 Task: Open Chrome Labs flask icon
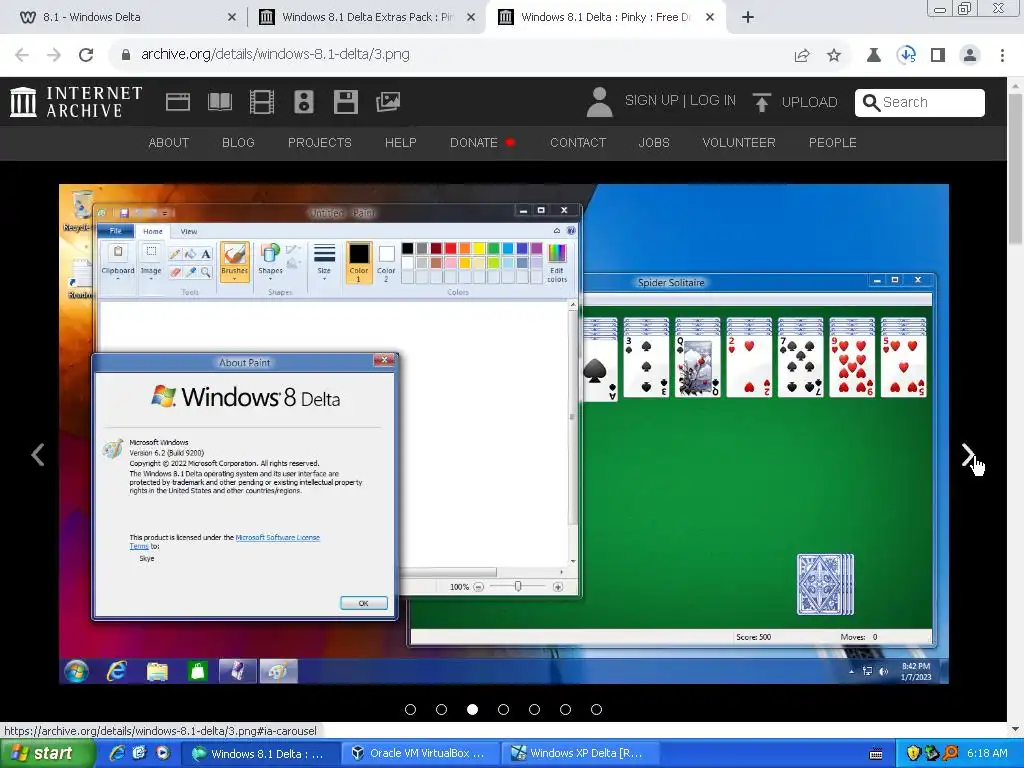(x=873, y=56)
